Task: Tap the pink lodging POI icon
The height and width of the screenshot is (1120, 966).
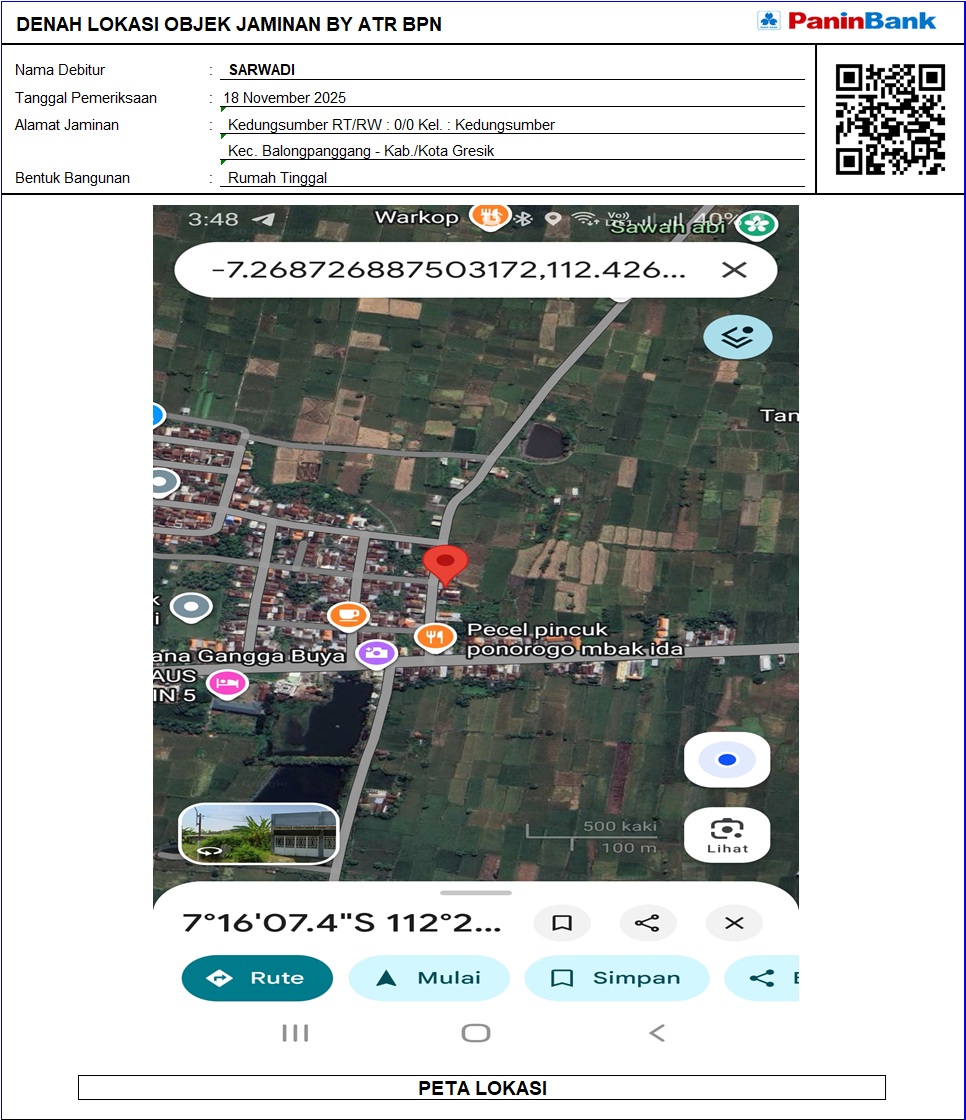Action: 227,683
